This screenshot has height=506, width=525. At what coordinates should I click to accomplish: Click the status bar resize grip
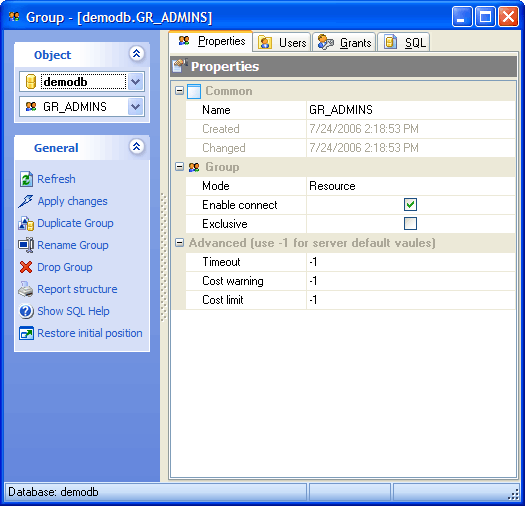pyautogui.click(x=514, y=494)
